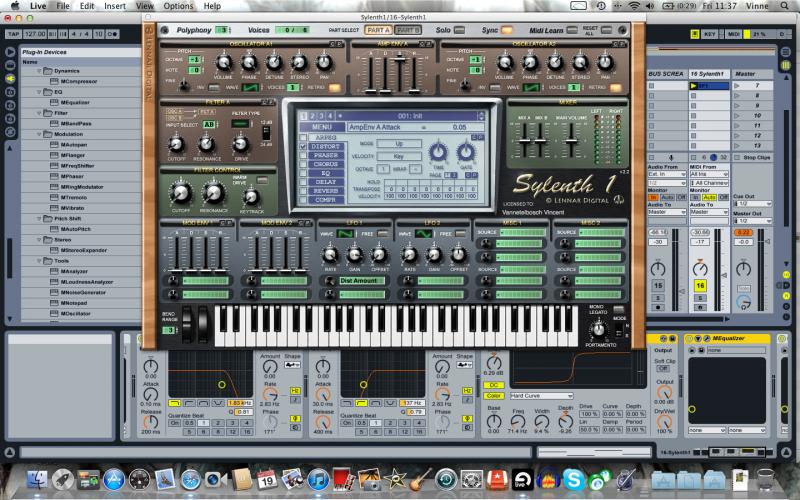Click the pitch bend wheel
800x500 pixels.
click(187, 323)
